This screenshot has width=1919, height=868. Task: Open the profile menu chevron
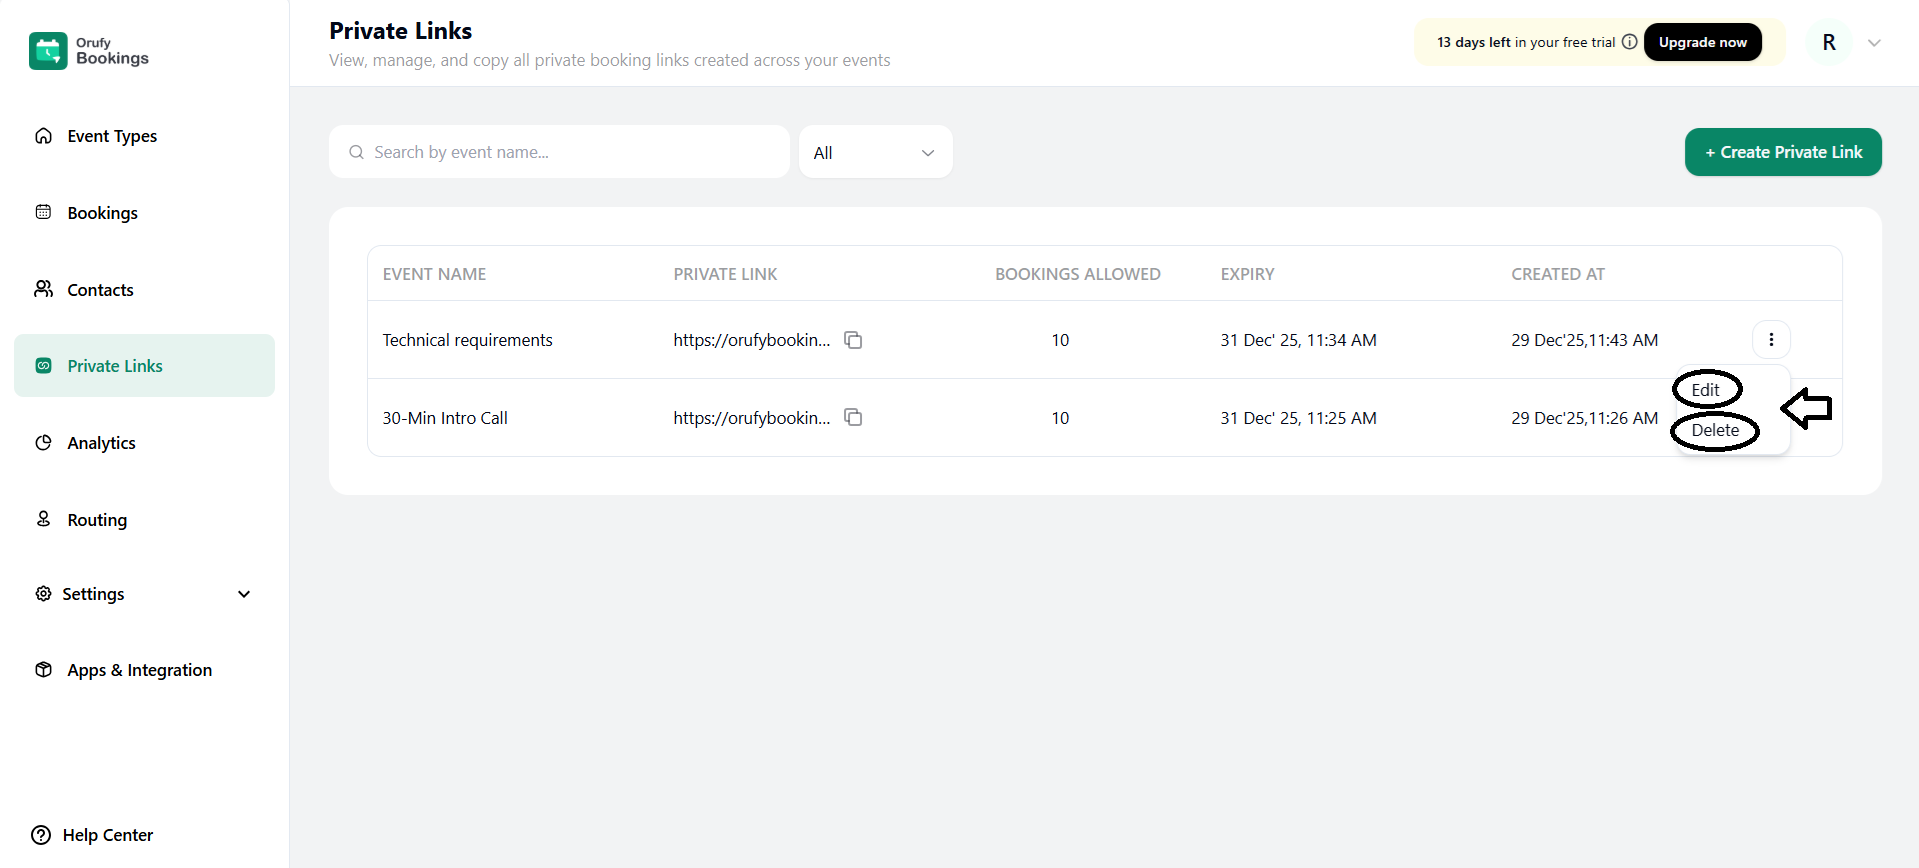[x=1874, y=43]
